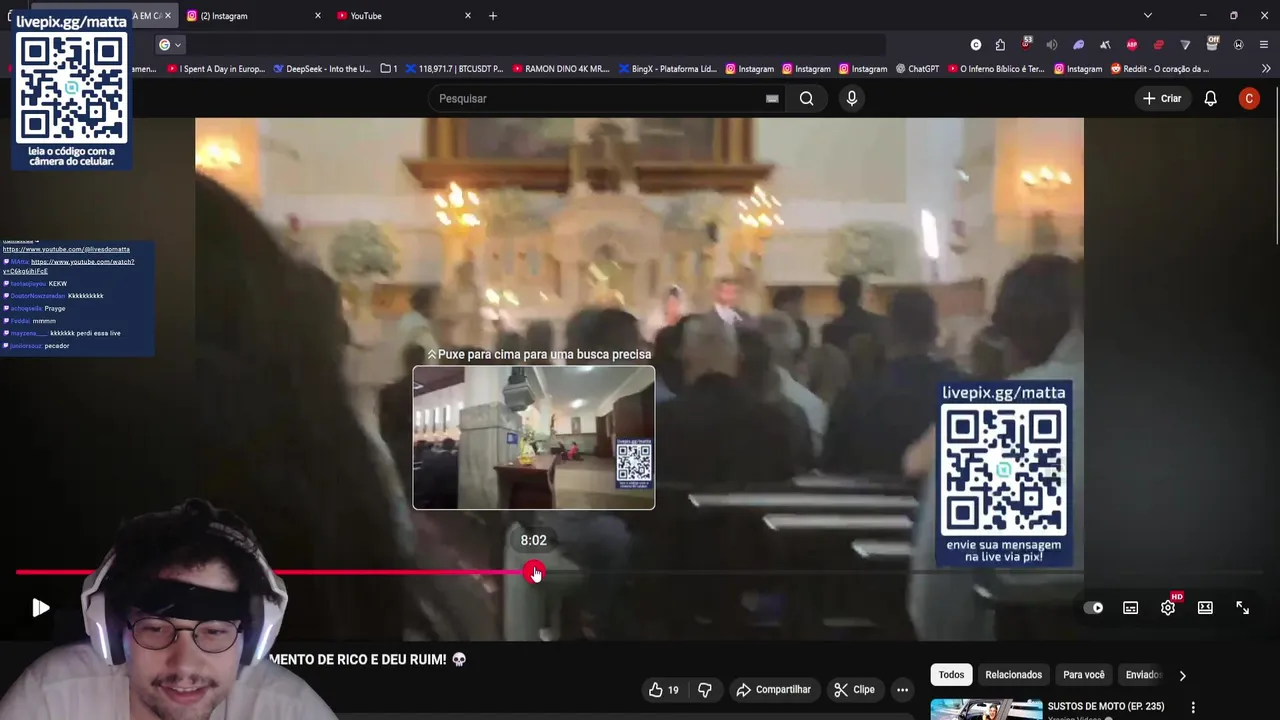Close the YouTube browser tab
The image size is (1280, 720).
coord(468,16)
